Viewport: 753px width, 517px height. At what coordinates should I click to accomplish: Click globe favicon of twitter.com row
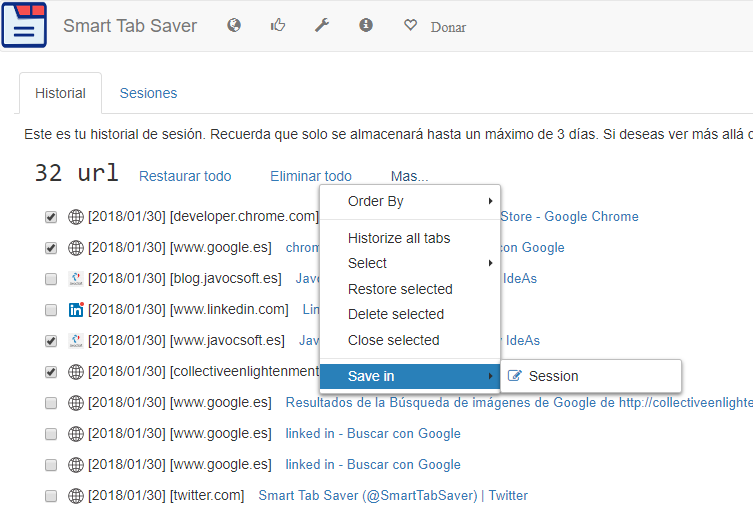point(76,496)
